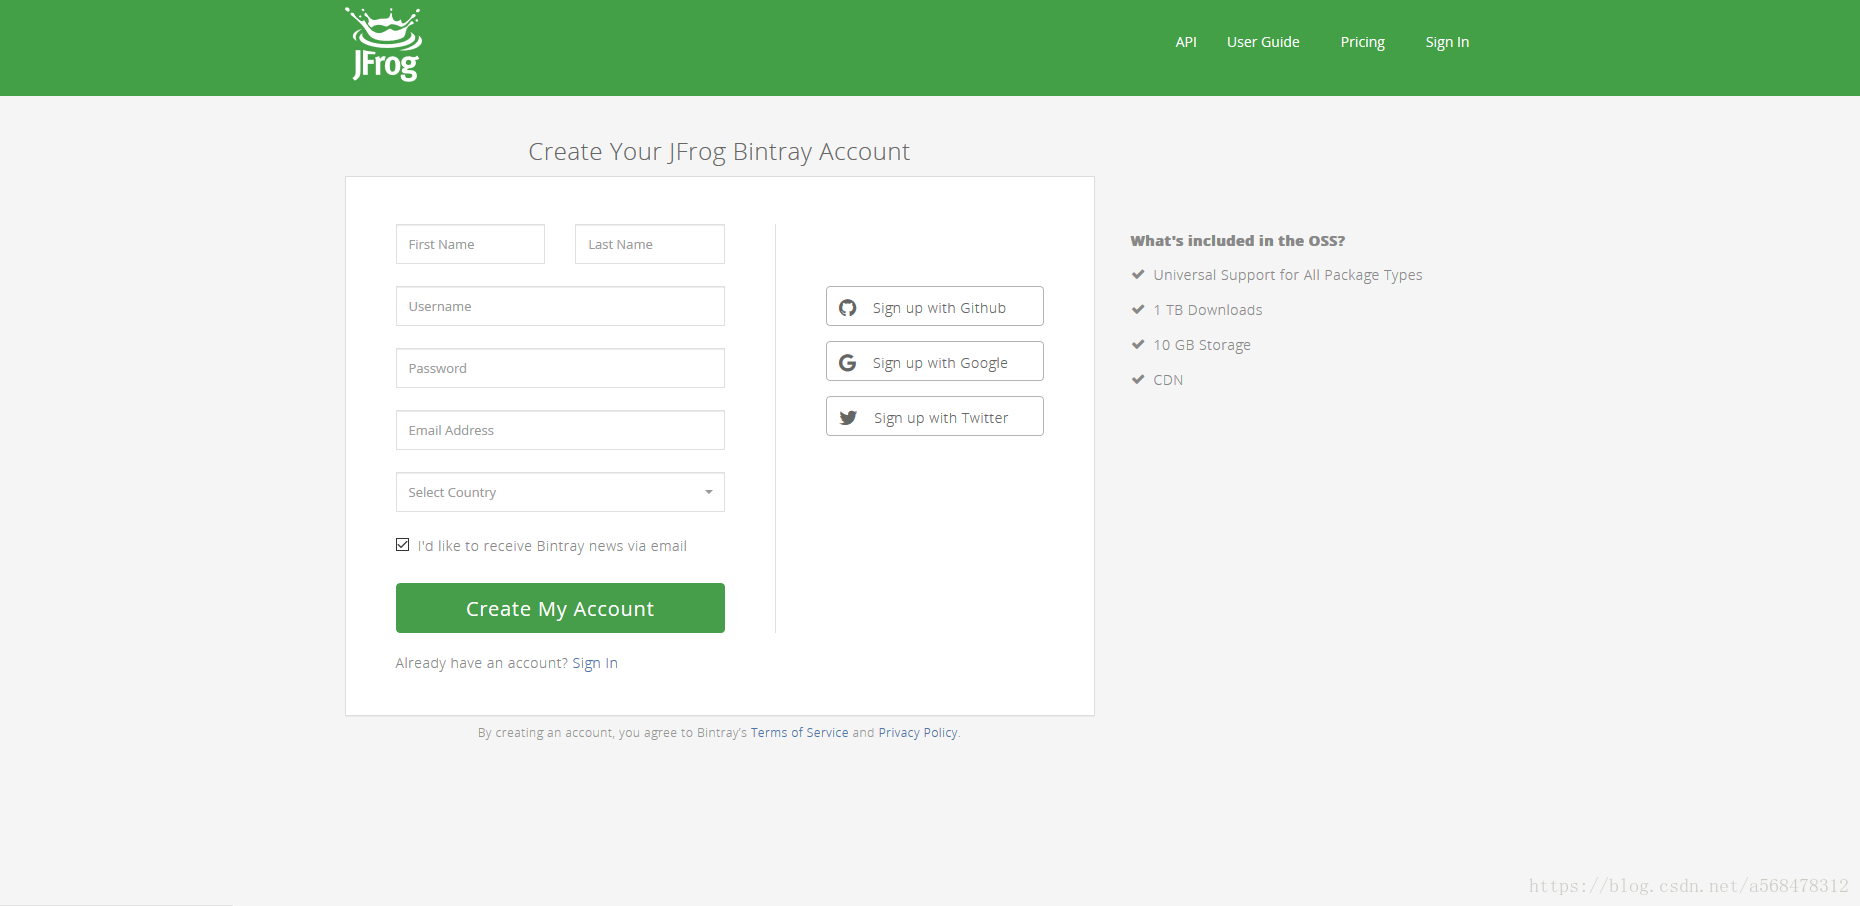Go to the Pricing page
1860x906 pixels.
click(x=1362, y=42)
